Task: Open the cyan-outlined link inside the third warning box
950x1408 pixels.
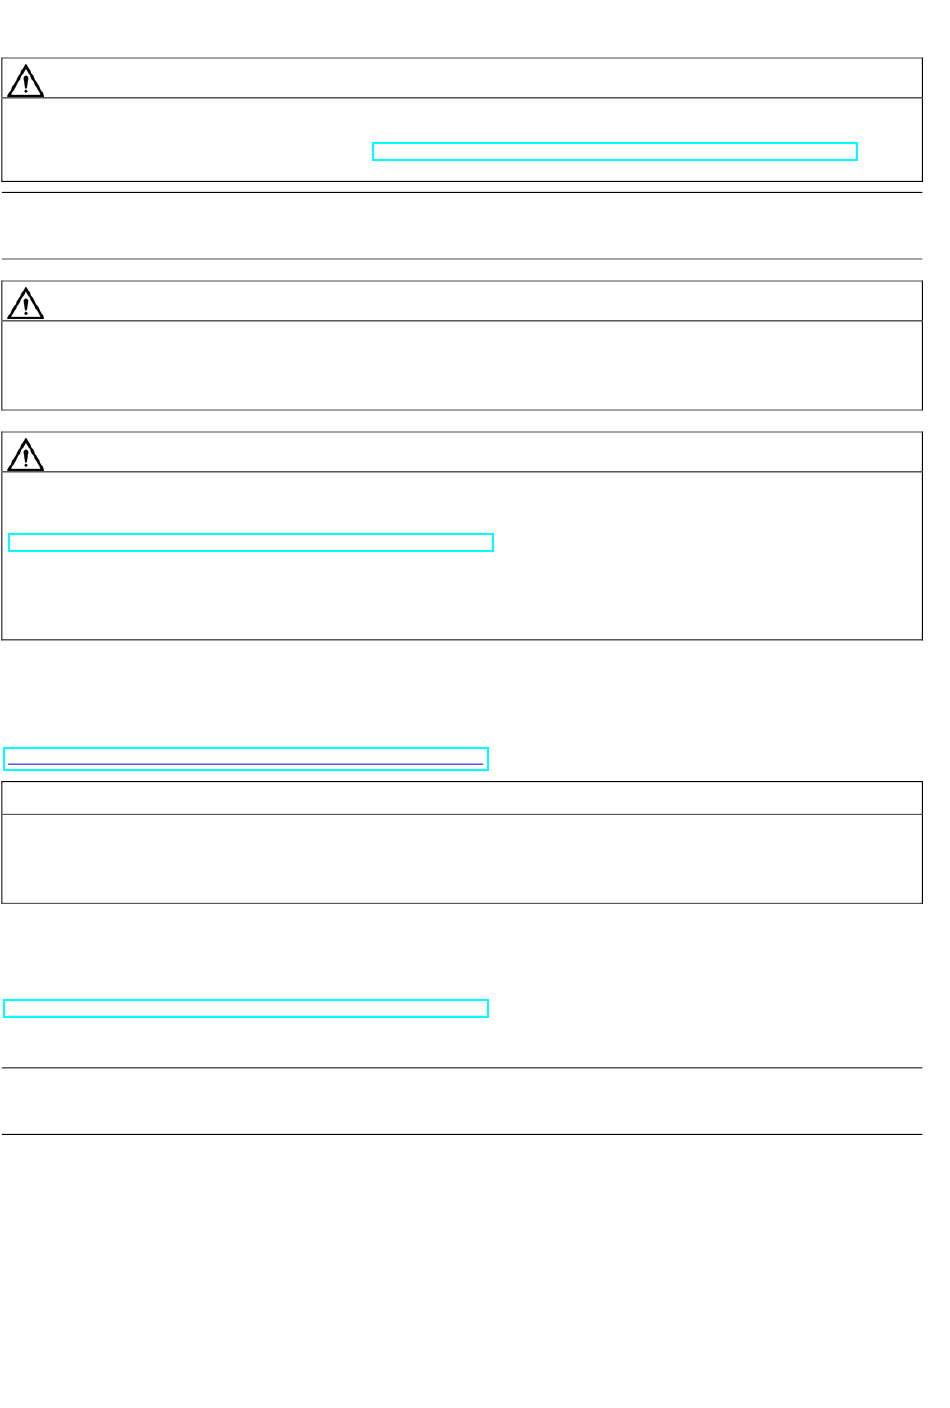Action: coord(251,543)
